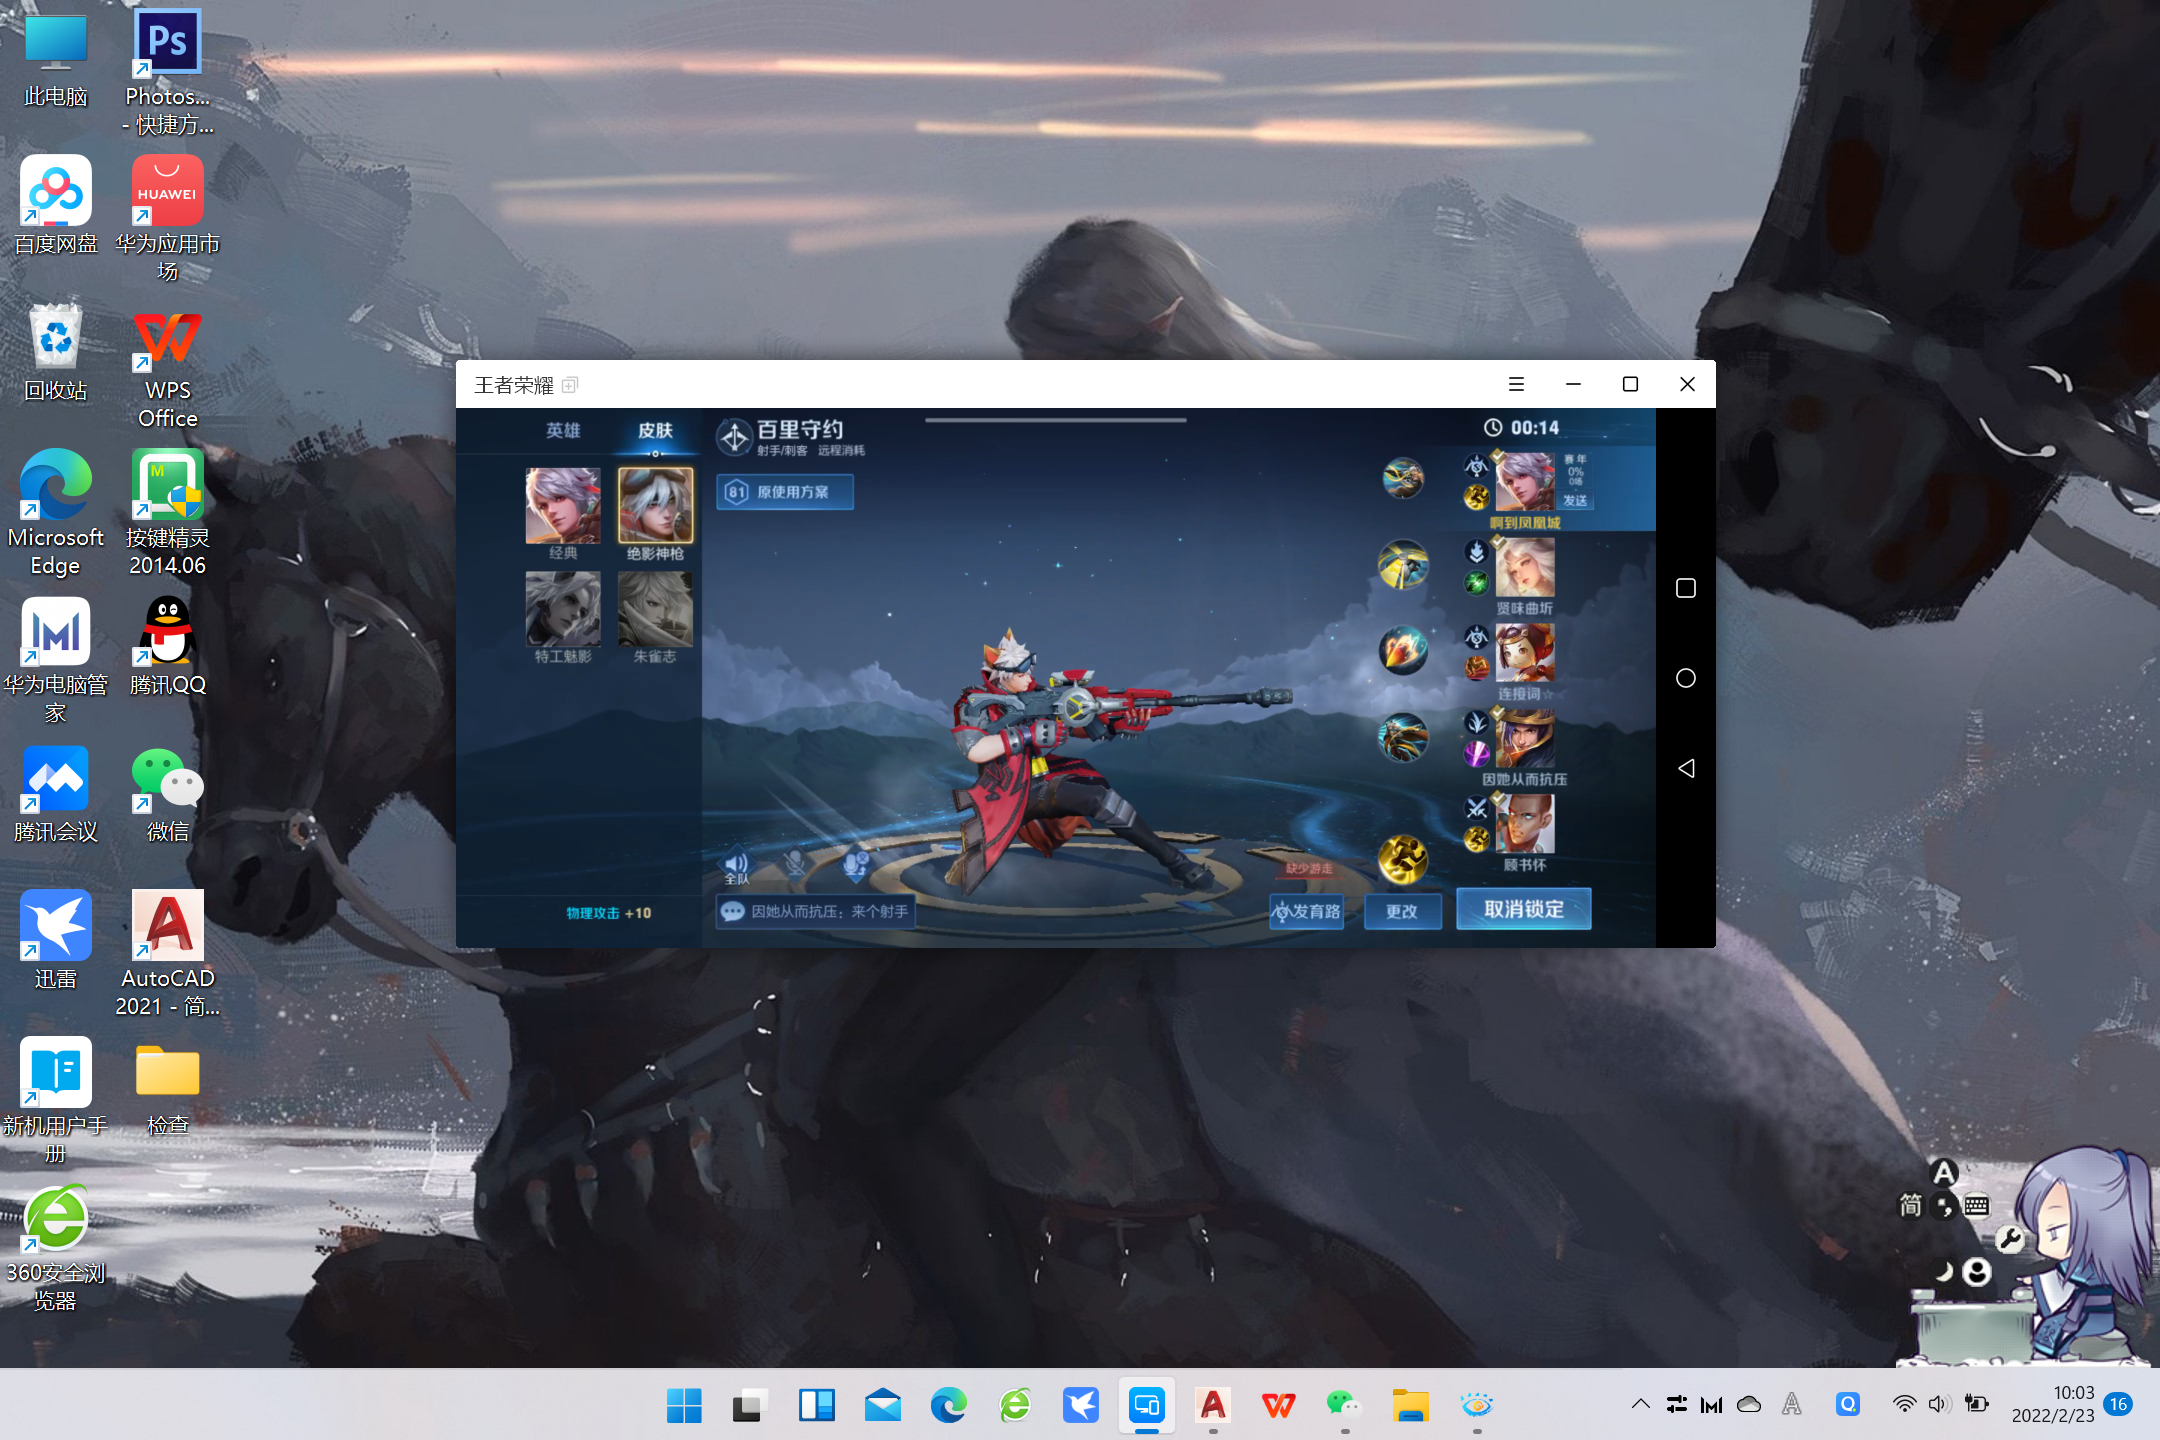Click the 贤味曲圻 player hero portrait

[x=1524, y=567]
